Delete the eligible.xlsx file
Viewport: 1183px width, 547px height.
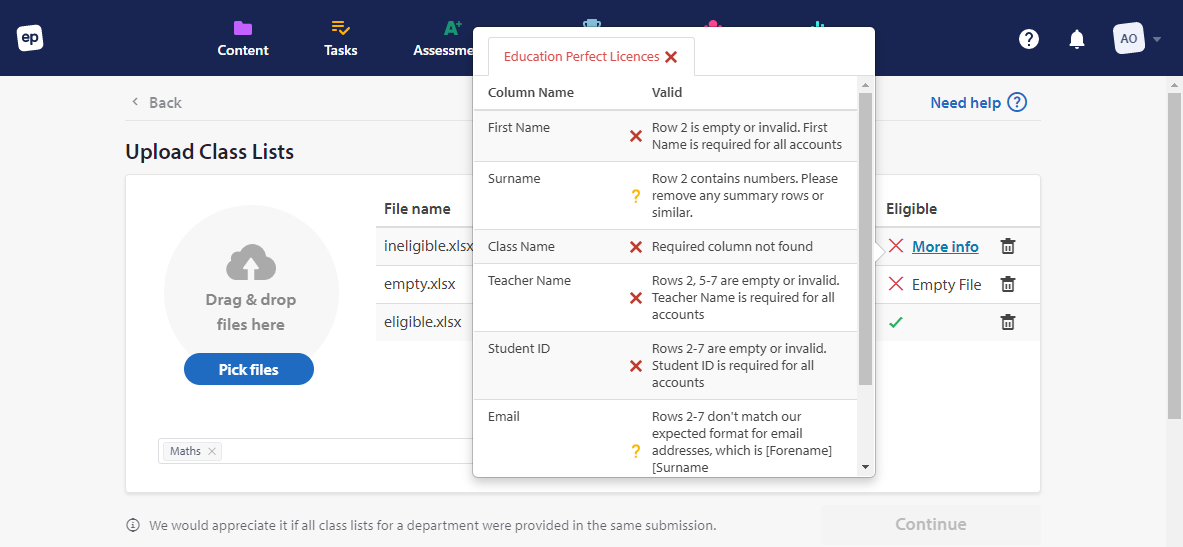pos(1008,322)
